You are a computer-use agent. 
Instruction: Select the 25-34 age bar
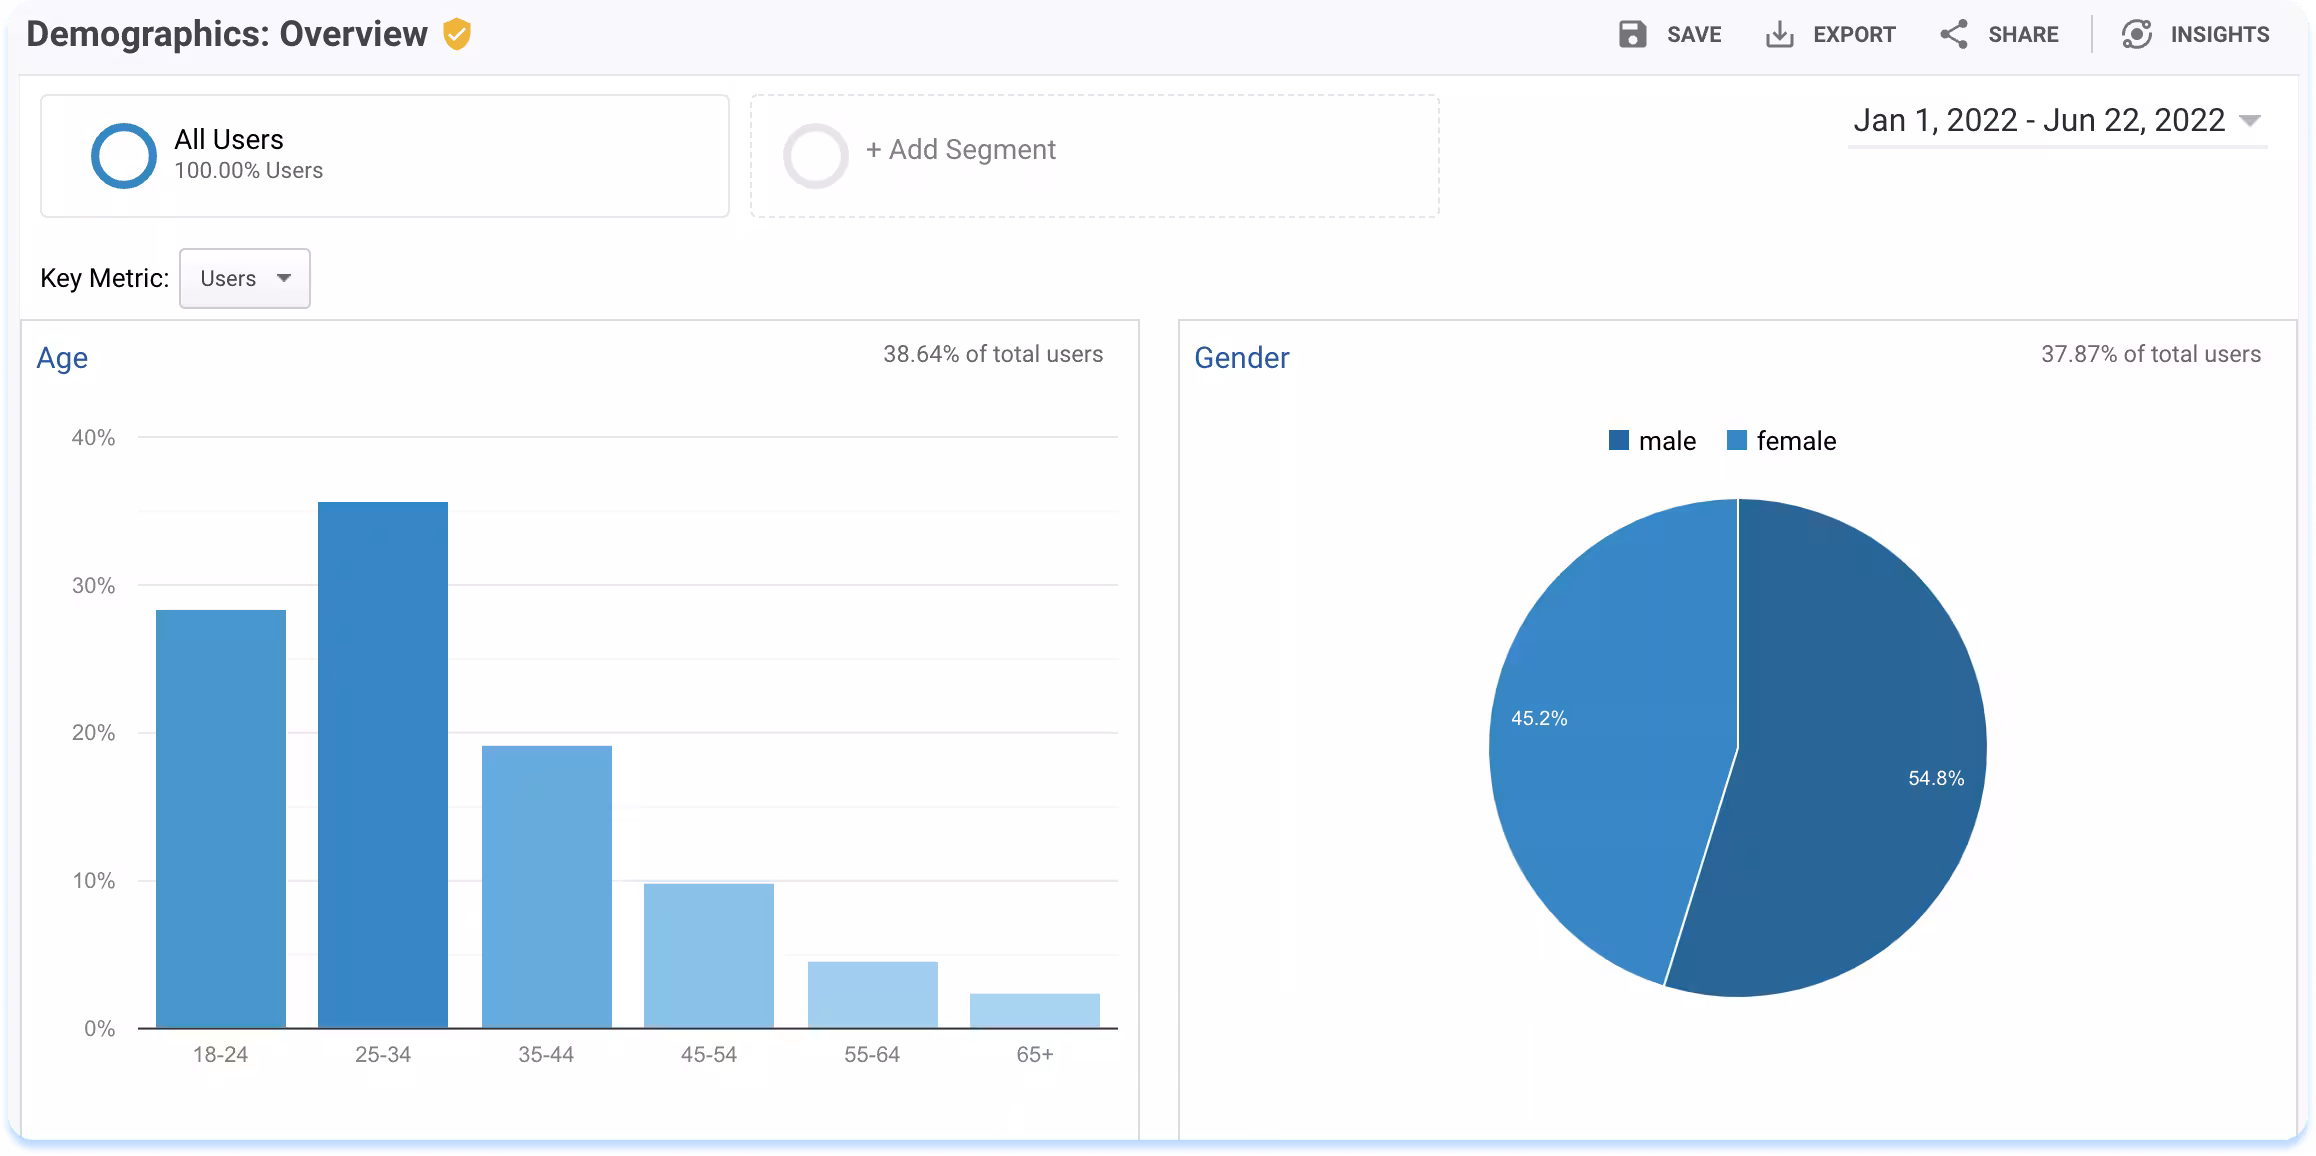click(383, 765)
